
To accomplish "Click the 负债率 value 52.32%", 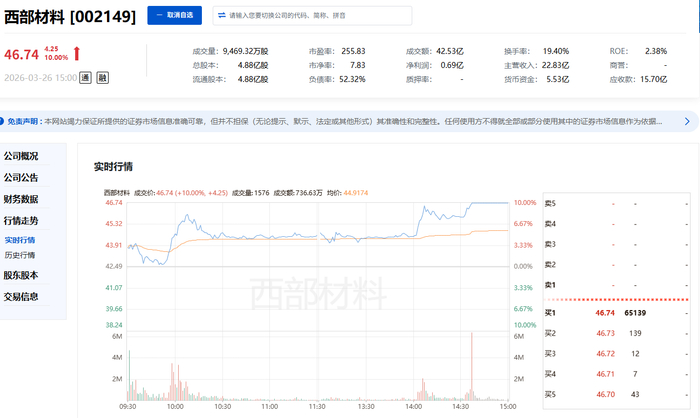I will click(352, 79).
